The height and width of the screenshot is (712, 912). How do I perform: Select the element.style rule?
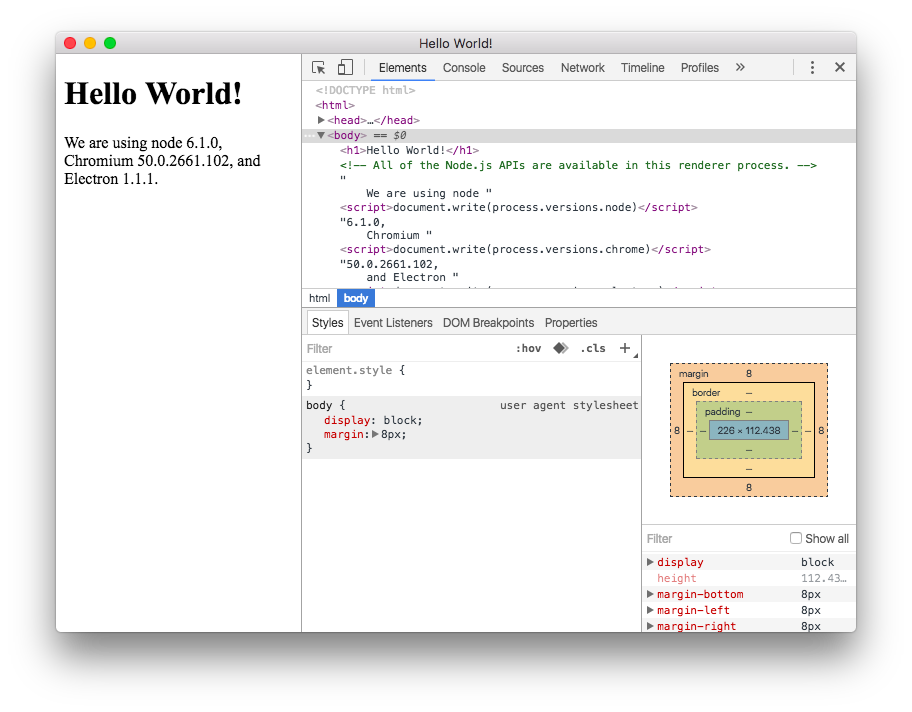[355, 371]
